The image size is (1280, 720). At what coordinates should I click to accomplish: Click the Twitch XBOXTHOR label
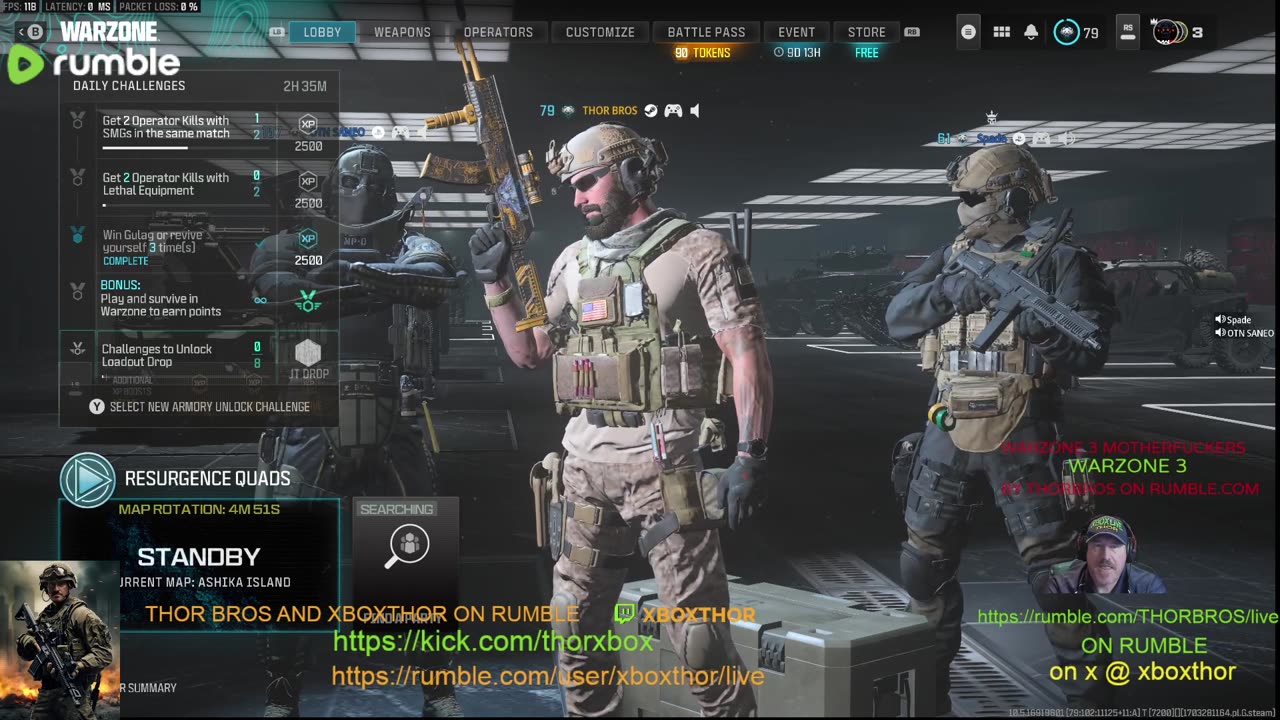(685, 614)
